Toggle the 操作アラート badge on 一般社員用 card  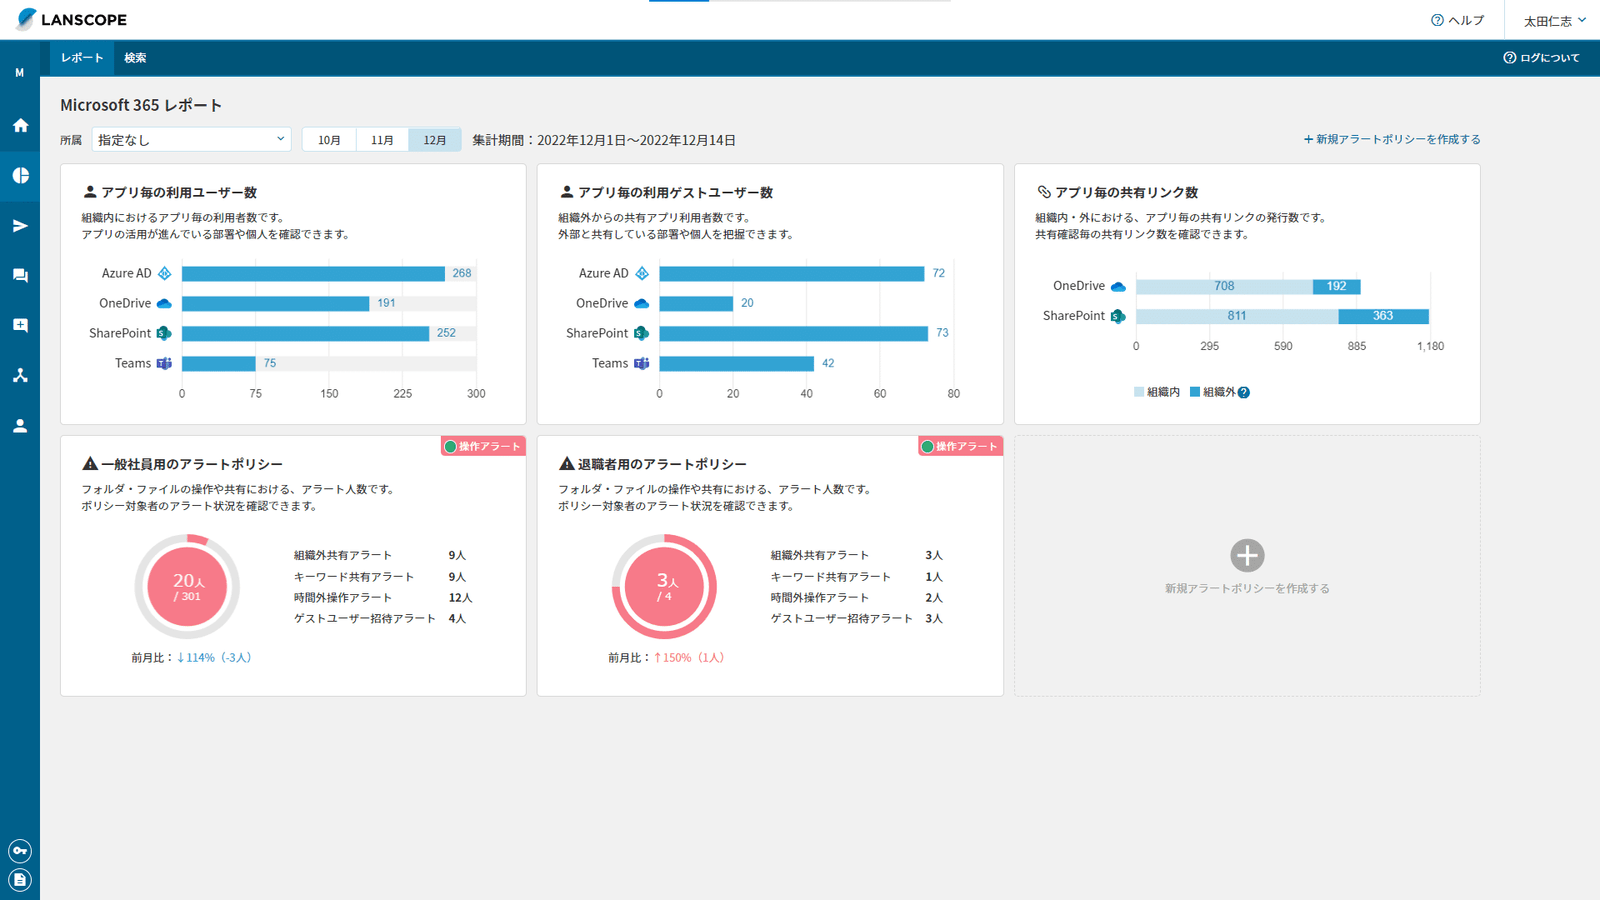tap(483, 447)
